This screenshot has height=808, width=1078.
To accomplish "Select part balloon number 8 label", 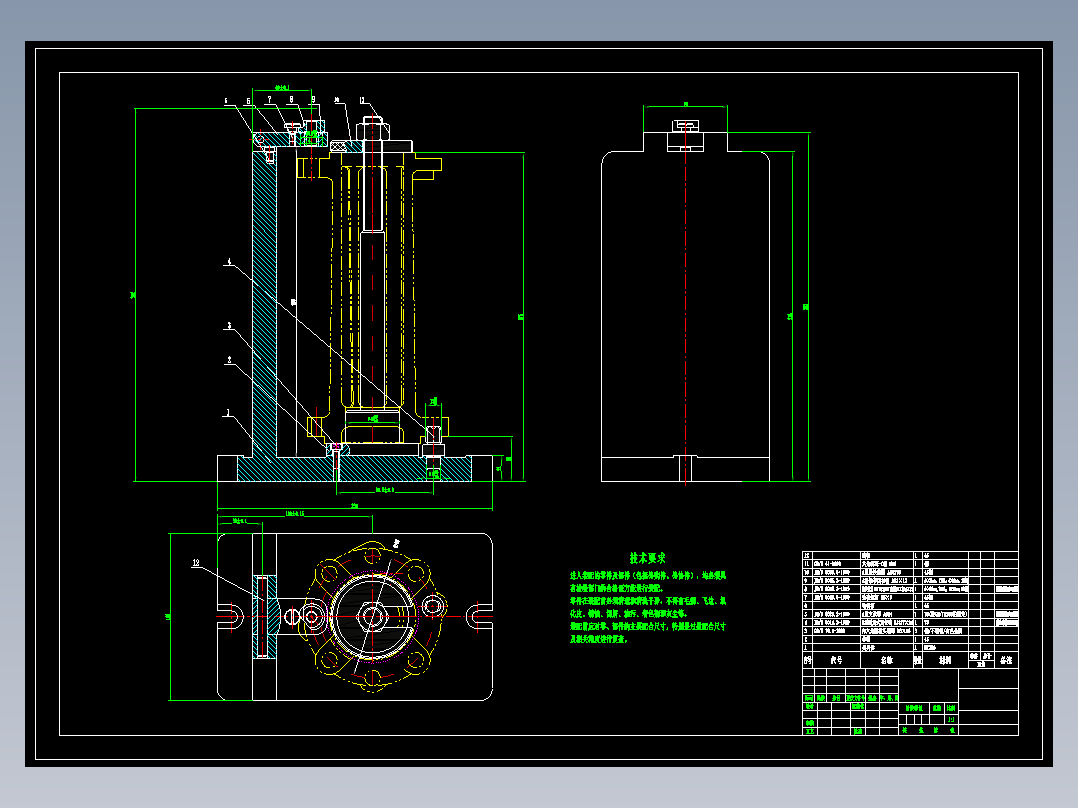I will click(291, 100).
